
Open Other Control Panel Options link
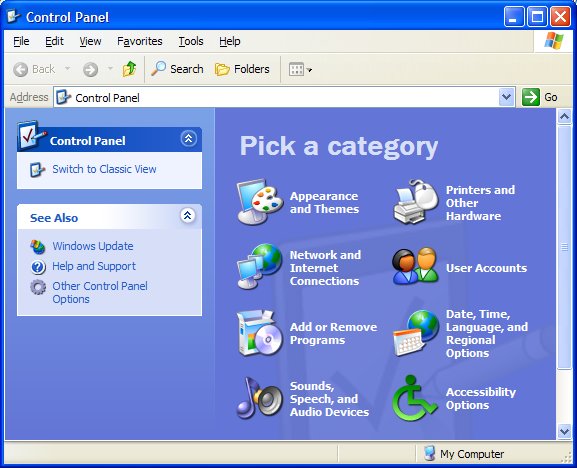(x=100, y=292)
